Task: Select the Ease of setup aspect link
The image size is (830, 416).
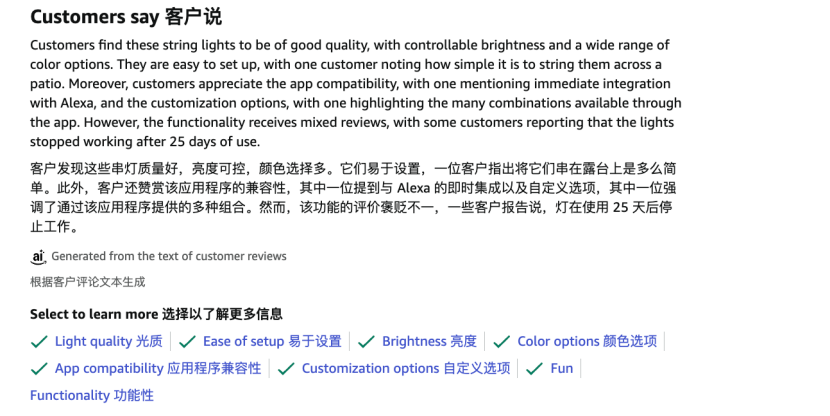Action: [272, 342]
